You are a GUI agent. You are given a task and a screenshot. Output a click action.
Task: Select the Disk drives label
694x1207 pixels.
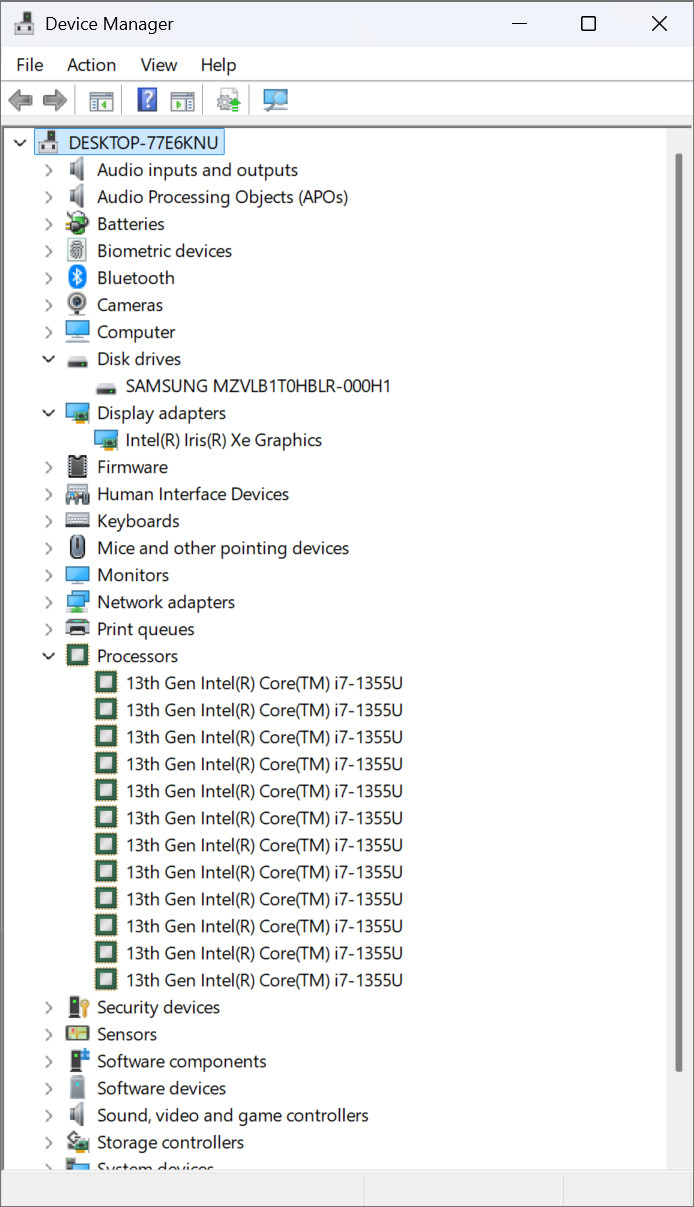coord(139,359)
